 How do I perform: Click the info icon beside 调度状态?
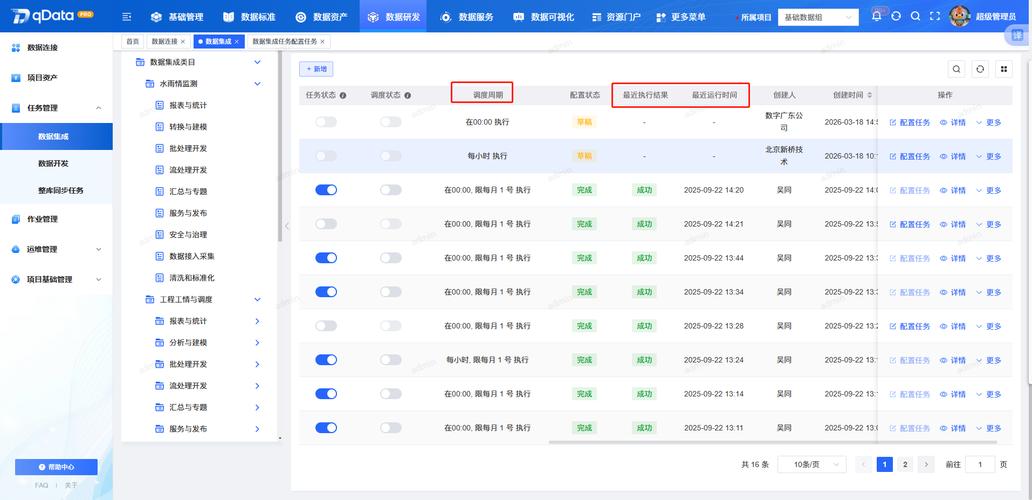[x=408, y=95]
